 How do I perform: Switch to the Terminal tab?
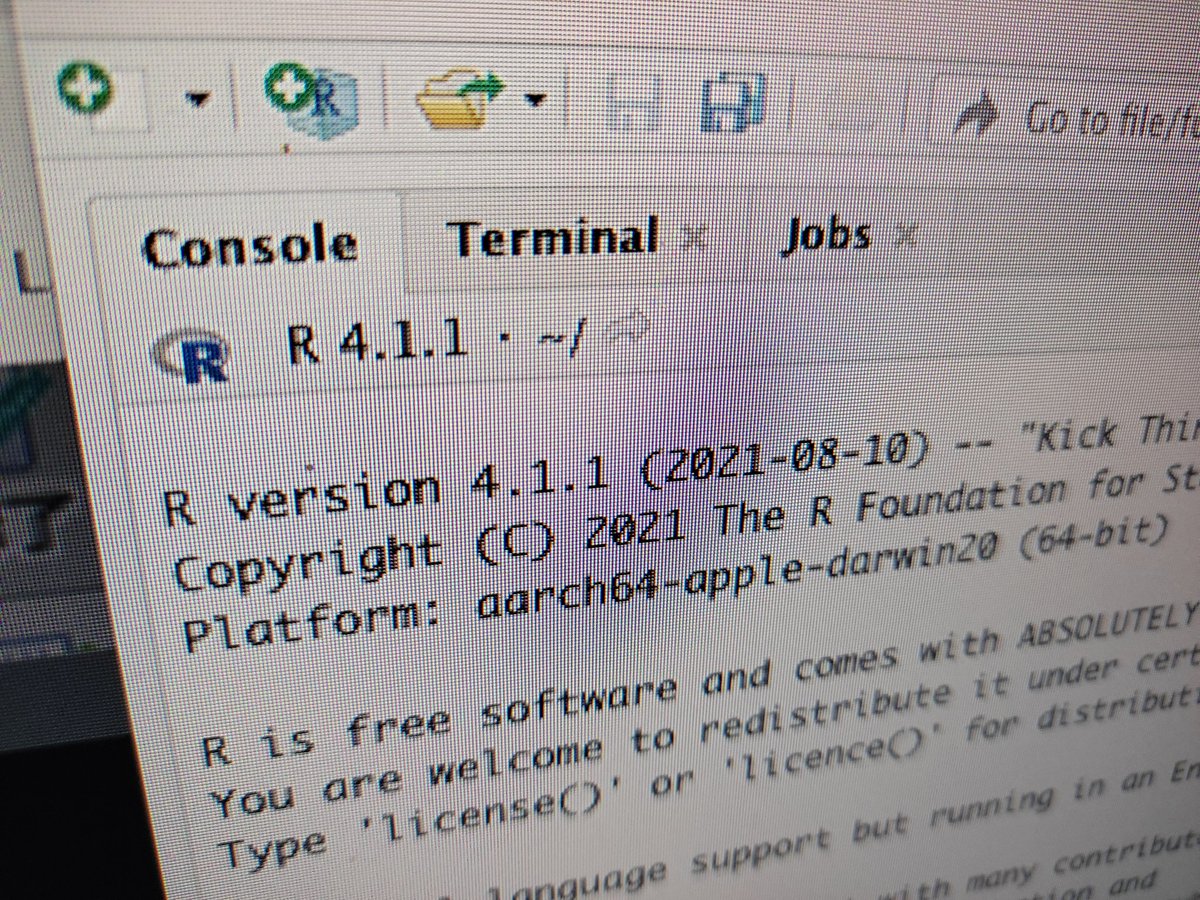[x=552, y=237]
